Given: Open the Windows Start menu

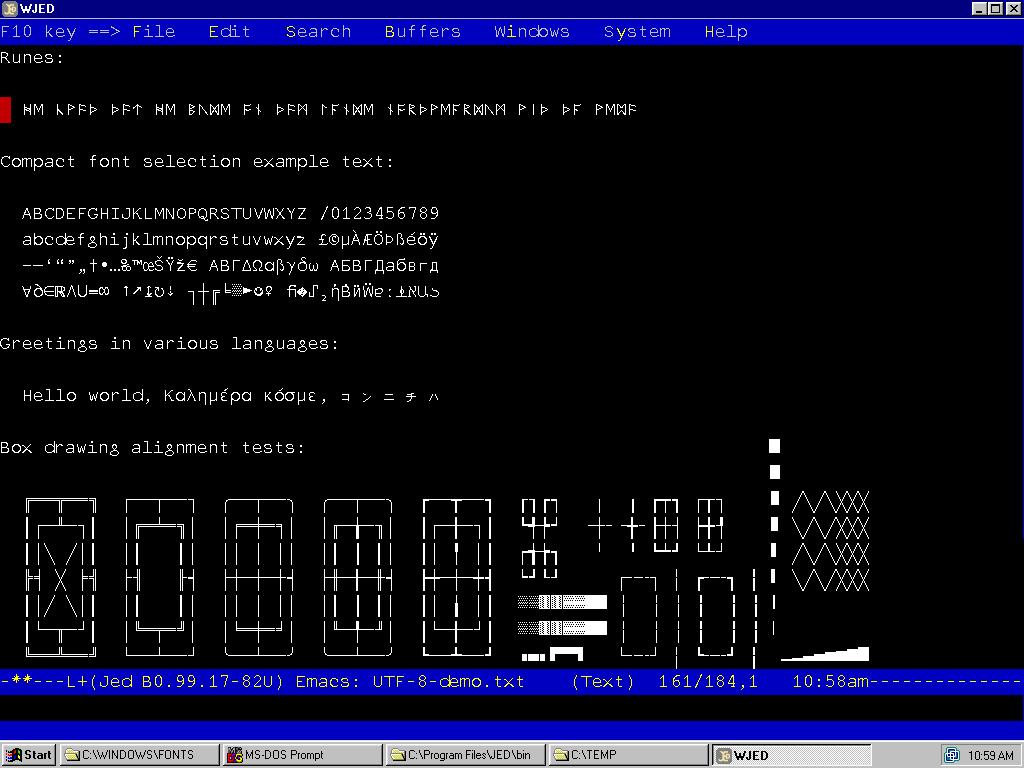Looking at the screenshot, I should click(28, 755).
